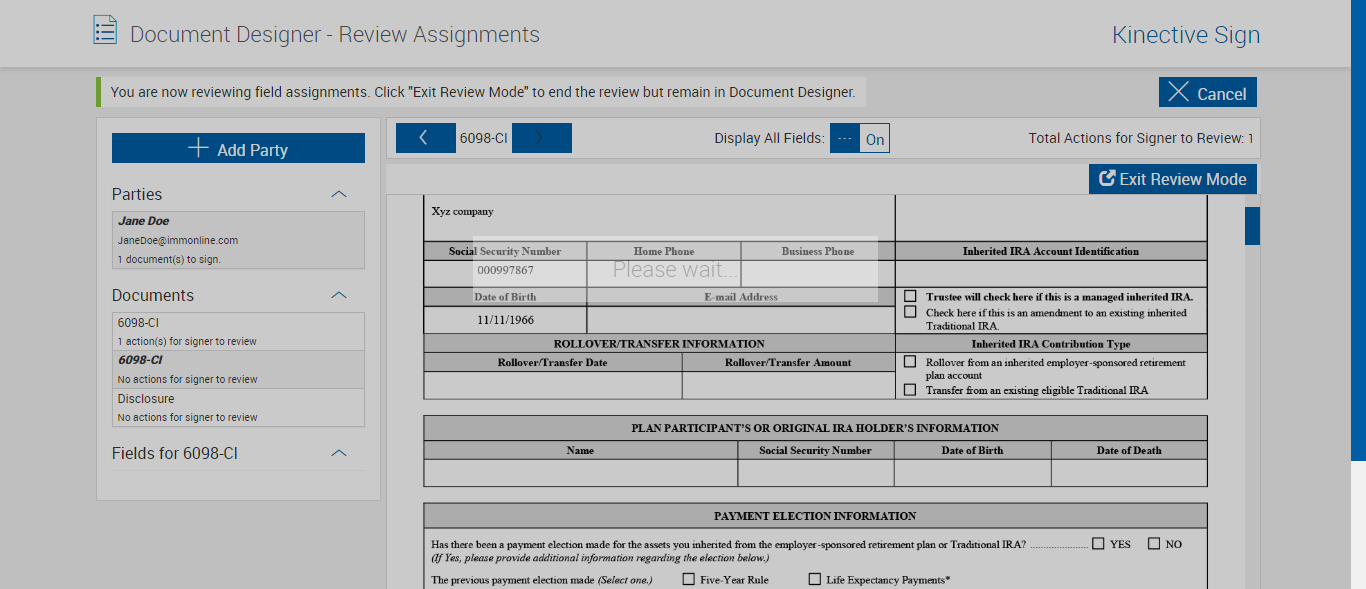Go to next document with right arrow

(541, 138)
